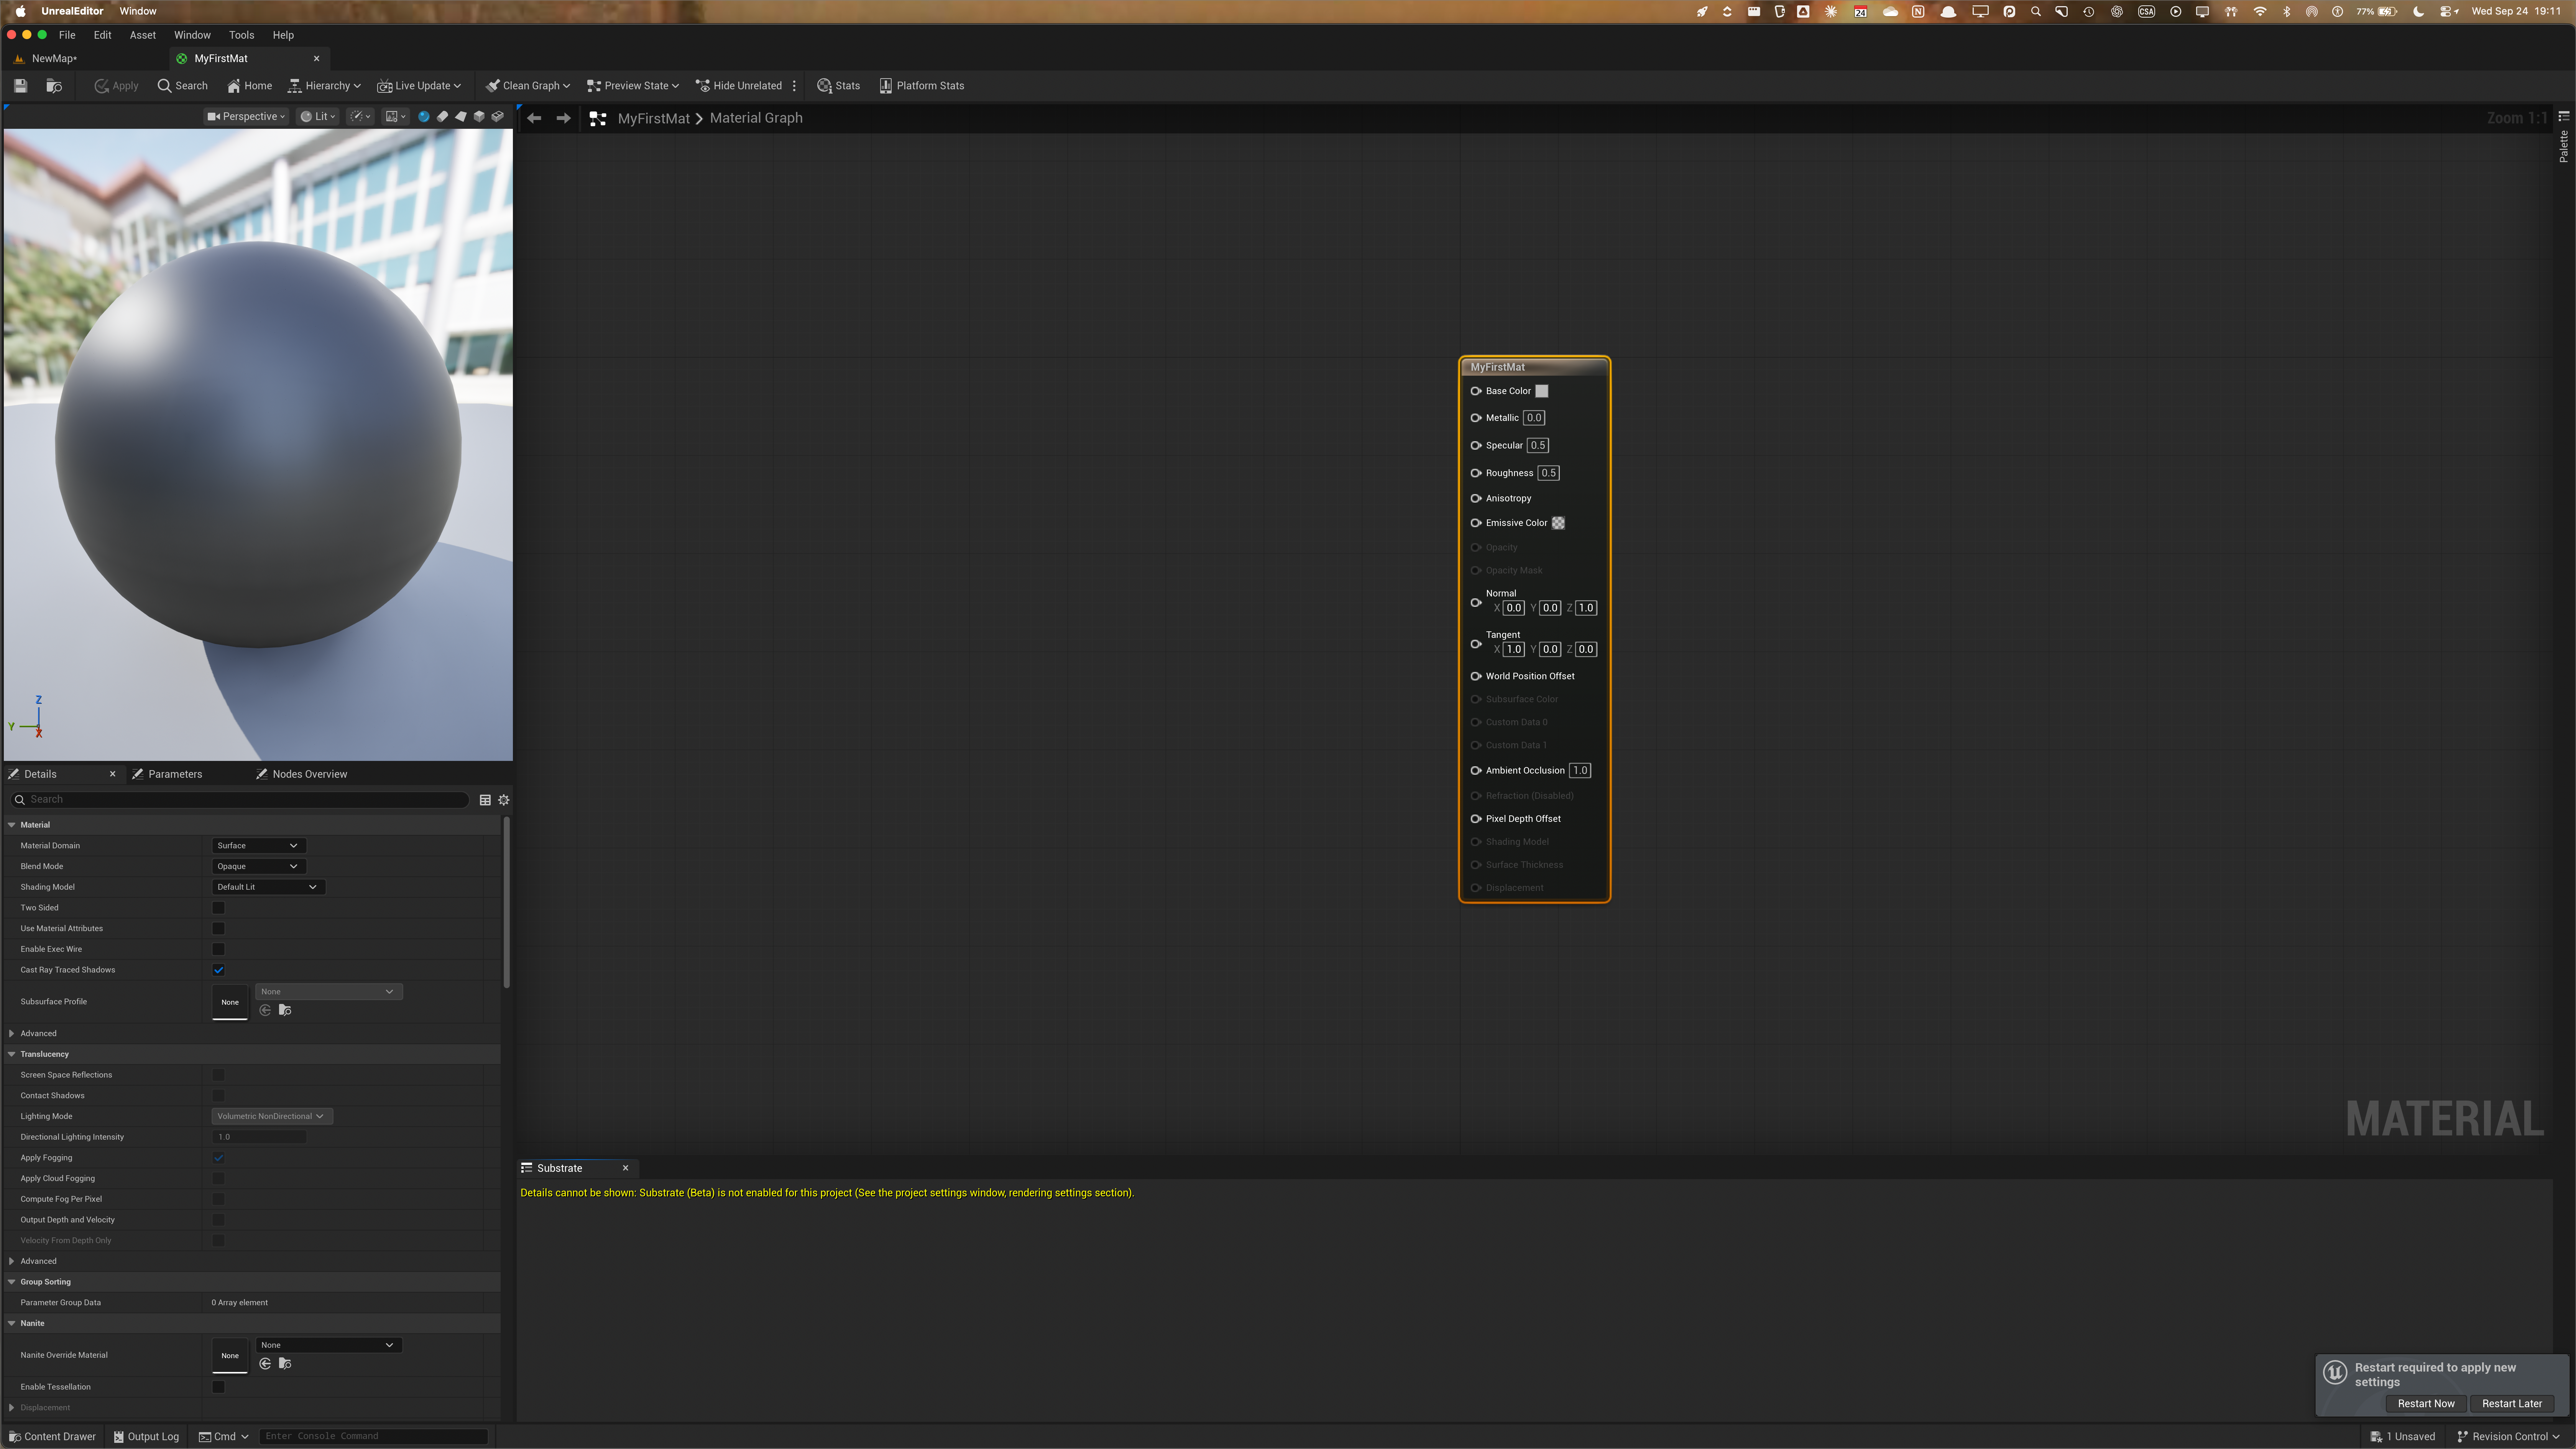The width and height of the screenshot is (2576, 1449).
Task: Click the Emissive Color swatch on node
Action: click(x=1558, y=523)
